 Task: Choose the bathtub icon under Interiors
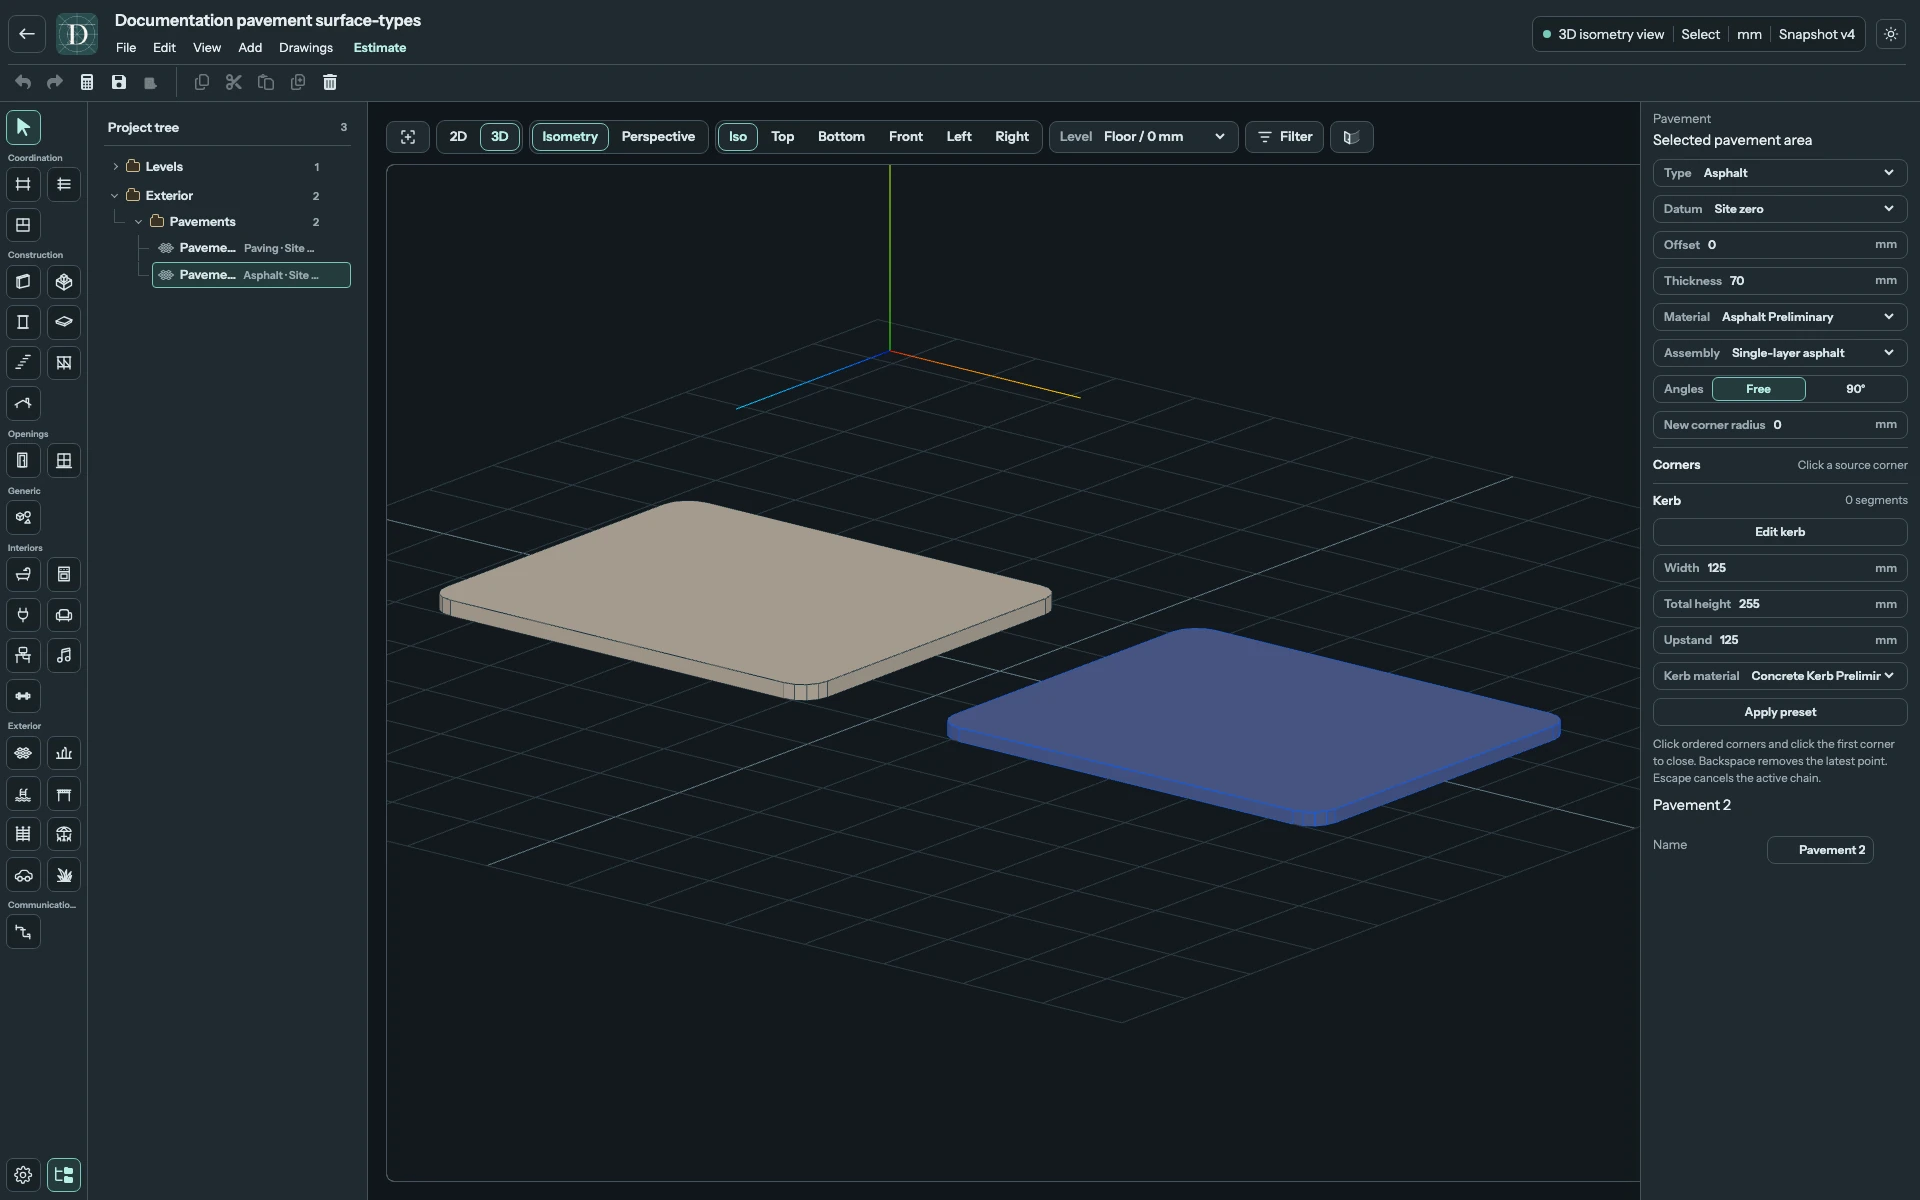tap(23, 574)
